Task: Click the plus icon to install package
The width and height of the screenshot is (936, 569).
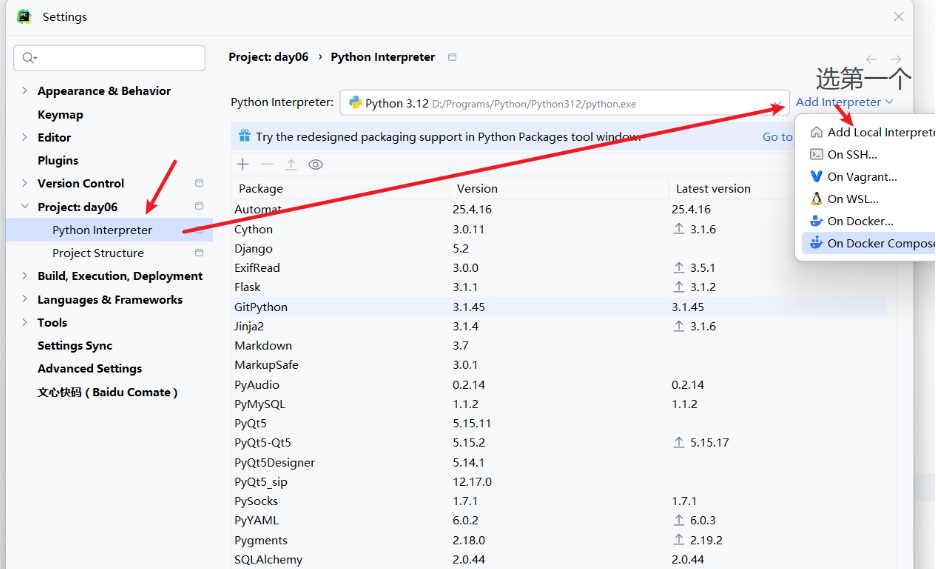Action: click(x=242, y=164)
